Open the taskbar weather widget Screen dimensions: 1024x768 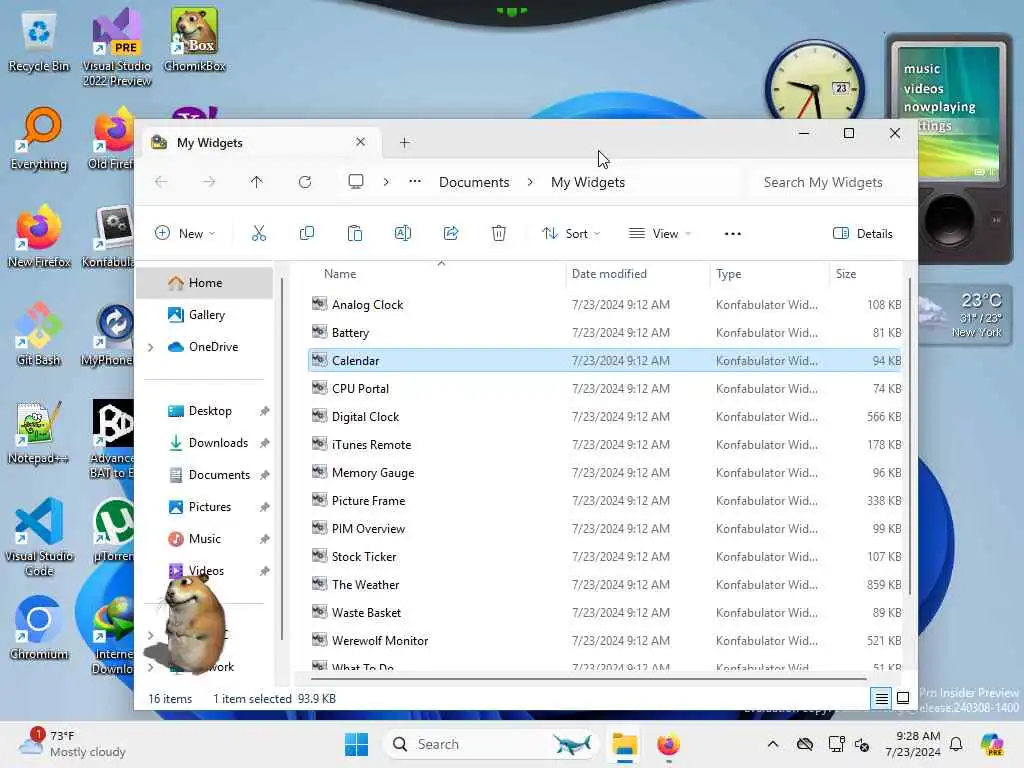(72, 744)
